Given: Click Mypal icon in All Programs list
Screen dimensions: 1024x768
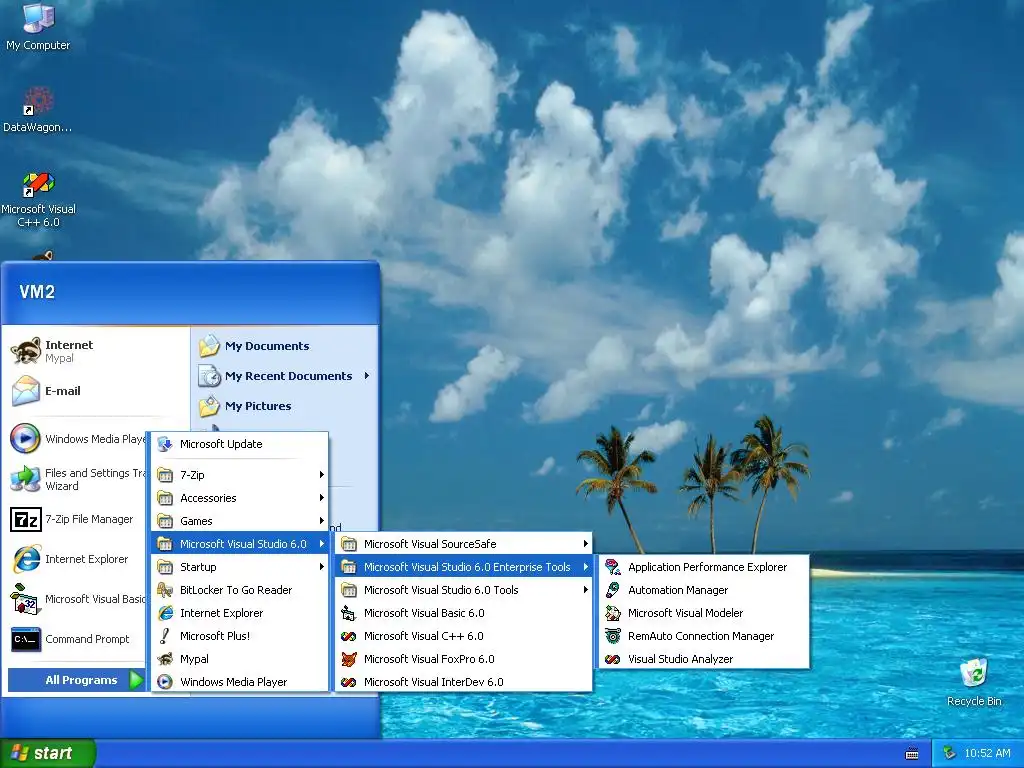Looking at the screenshot, I should [165, 659].
